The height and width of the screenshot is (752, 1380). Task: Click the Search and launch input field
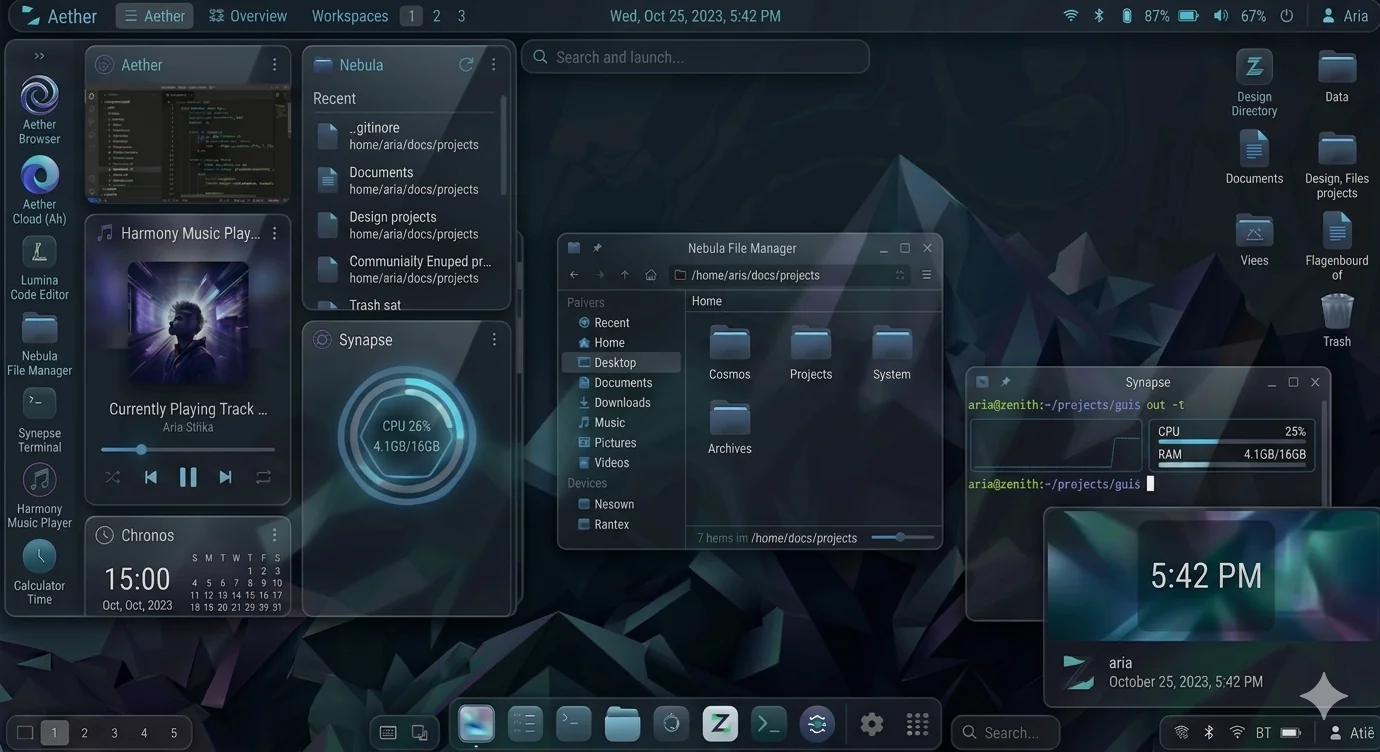[x=695, y=57]
